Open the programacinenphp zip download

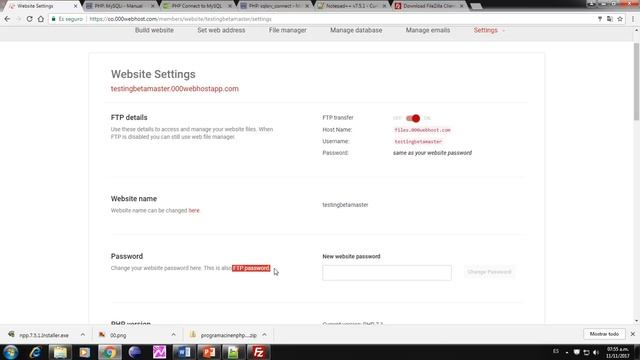click(229, 335)
